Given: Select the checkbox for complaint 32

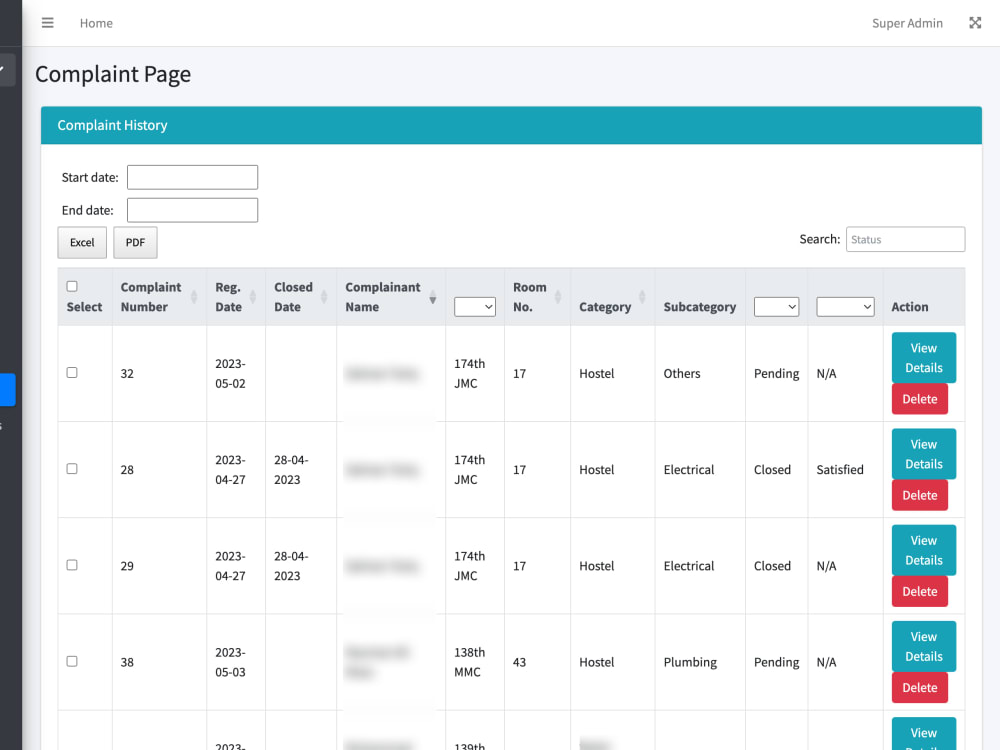Looking at the screenshot, I should (72, 372).
